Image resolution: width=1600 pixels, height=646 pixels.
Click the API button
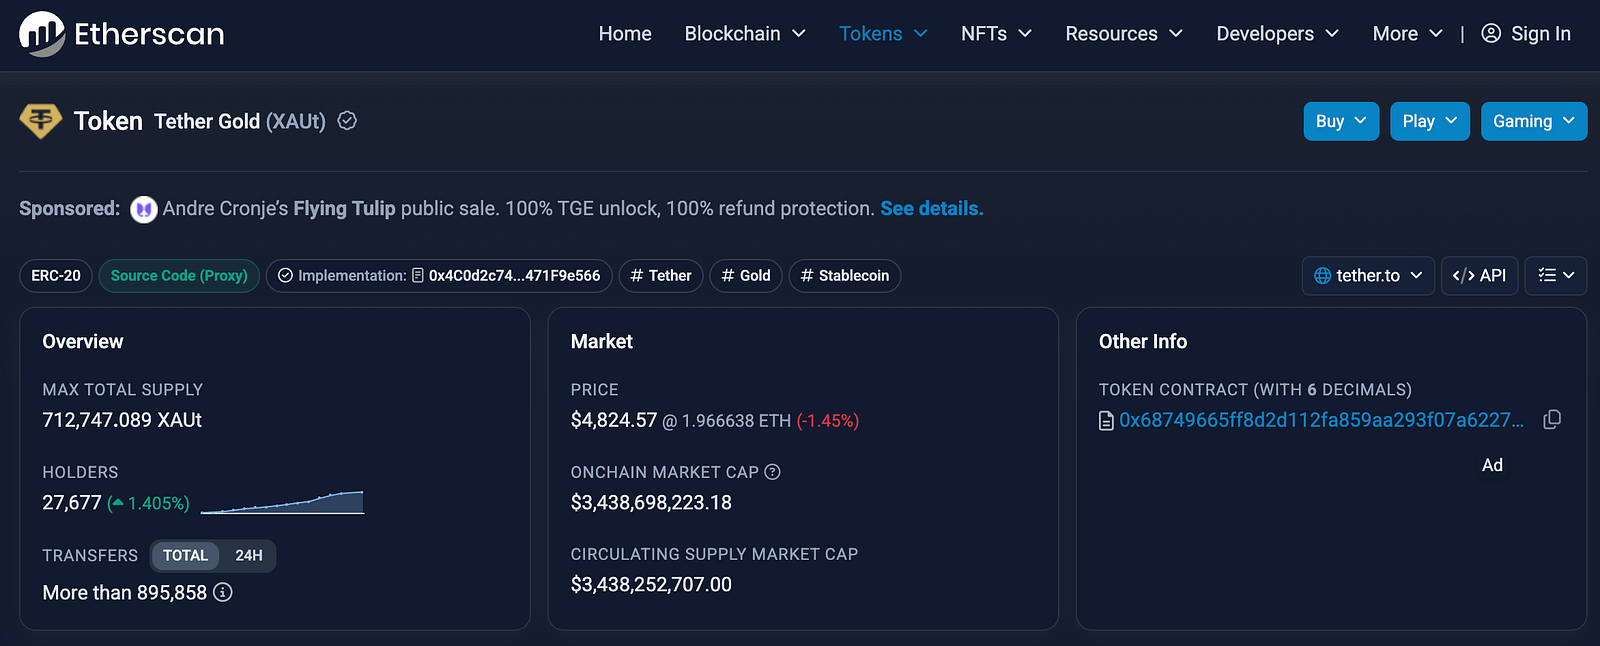(1479, 275)
